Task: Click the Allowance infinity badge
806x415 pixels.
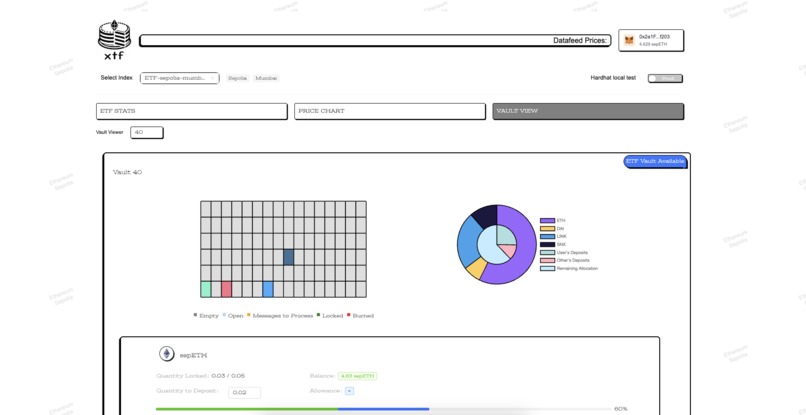Action: 349,391
